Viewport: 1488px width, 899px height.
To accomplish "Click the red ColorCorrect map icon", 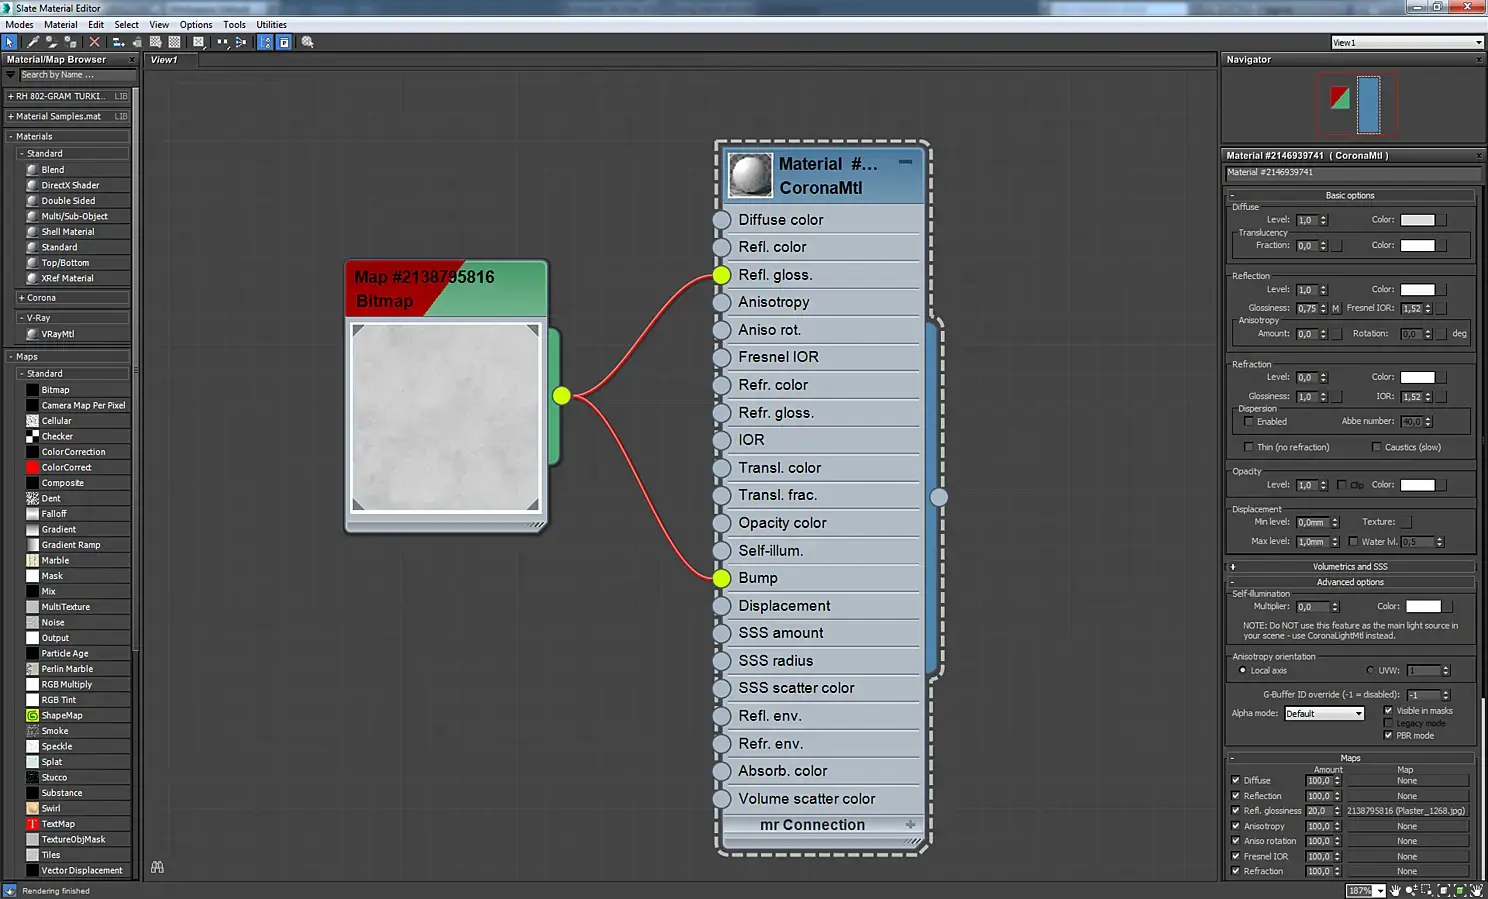I will [32, 467].
